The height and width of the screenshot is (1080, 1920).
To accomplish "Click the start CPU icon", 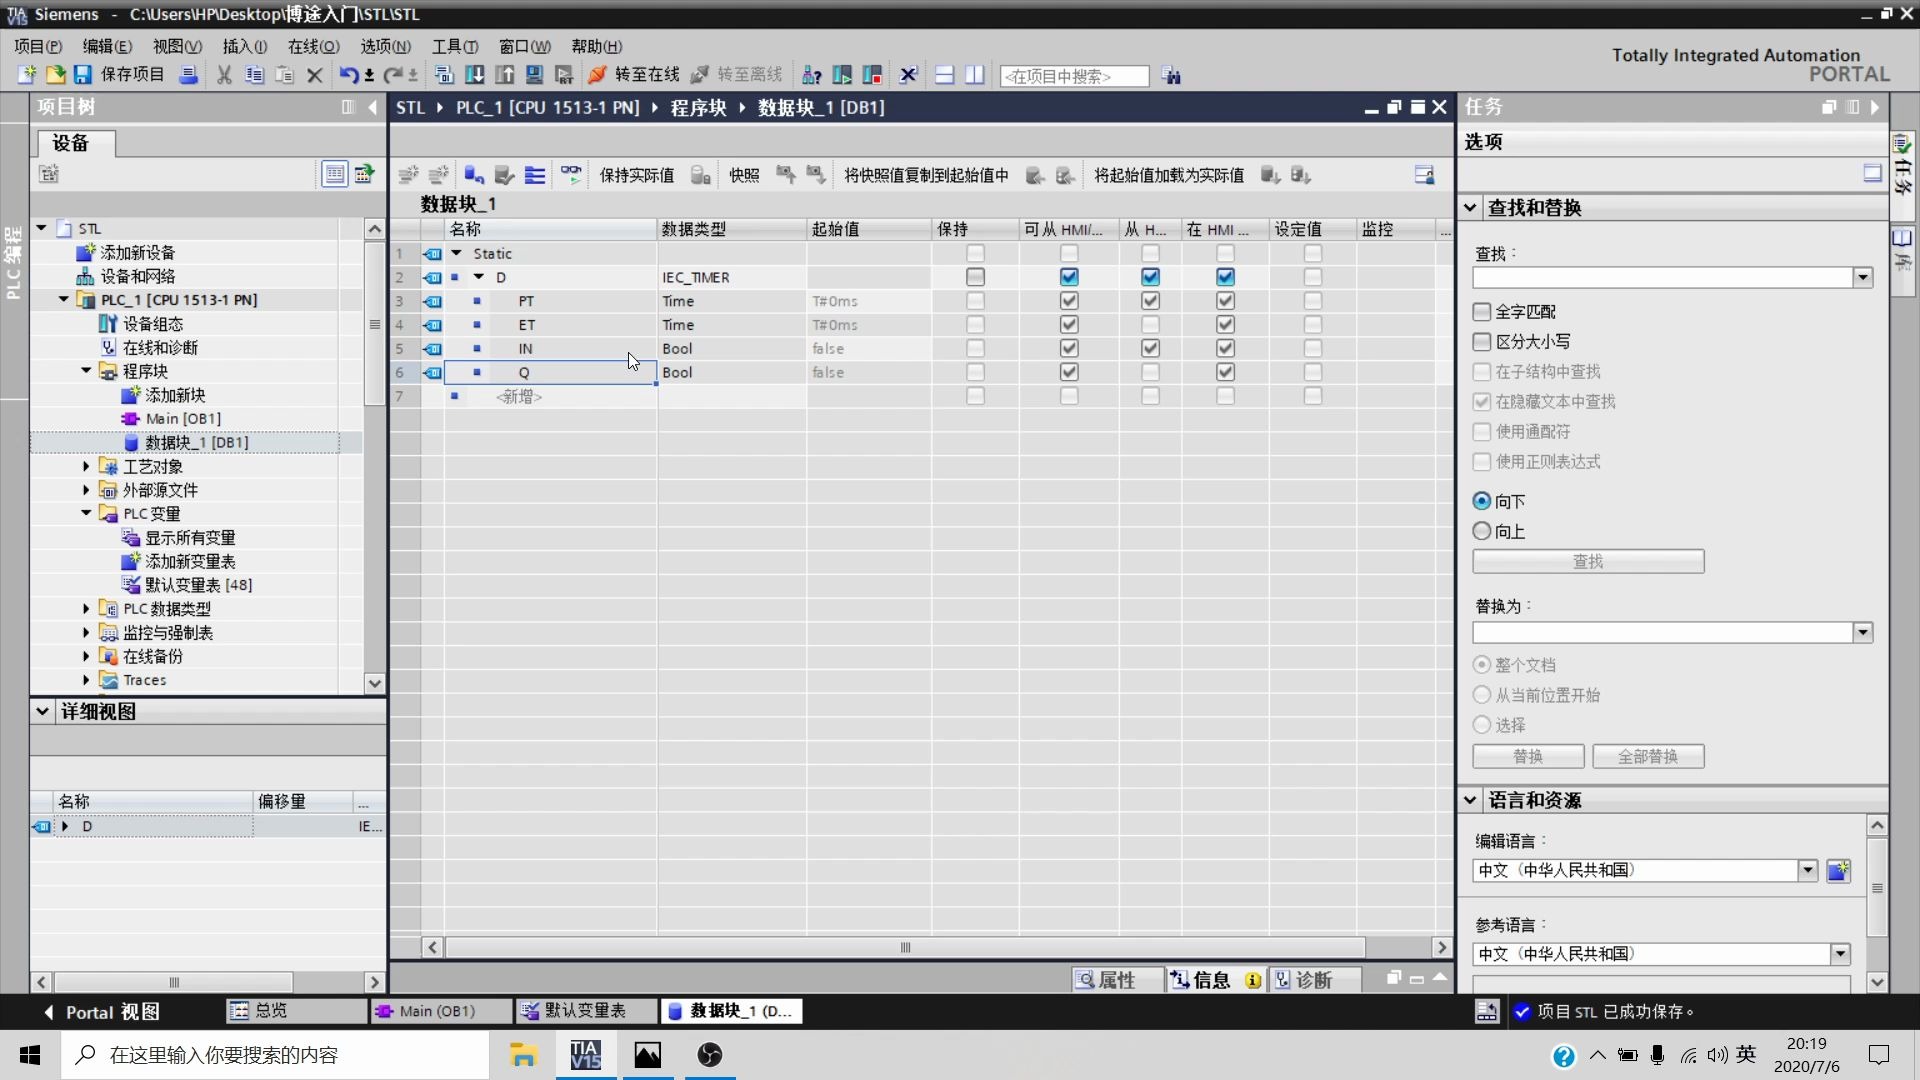I will point(842,75).
